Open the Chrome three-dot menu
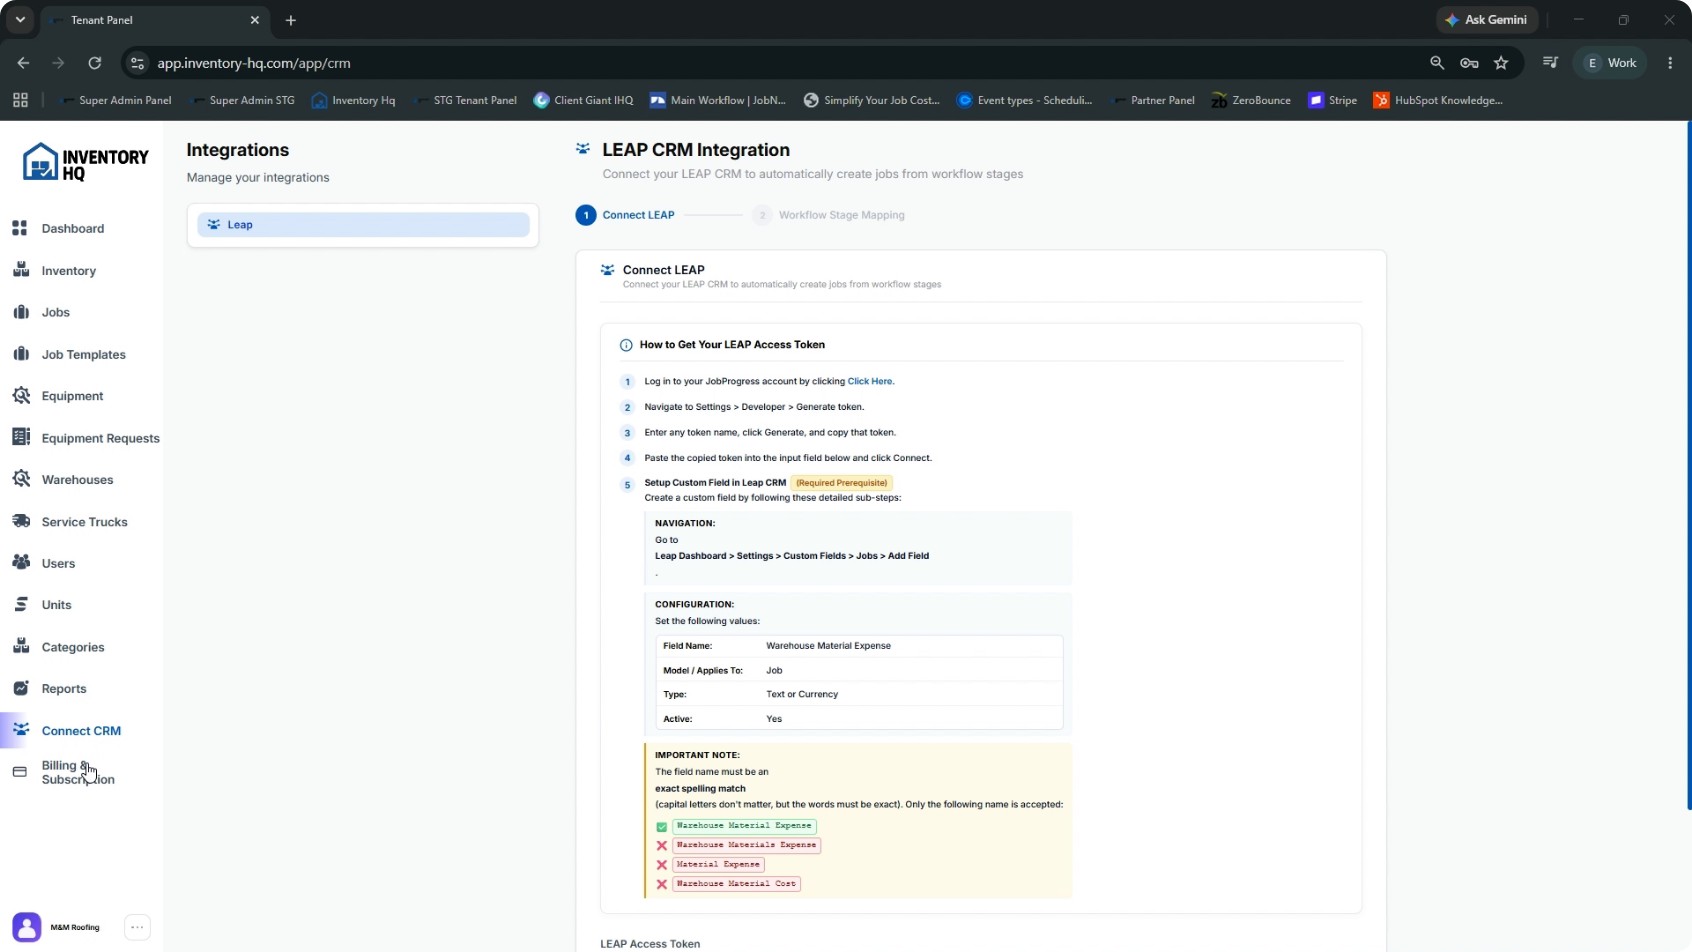 [x=1670, y=63]
